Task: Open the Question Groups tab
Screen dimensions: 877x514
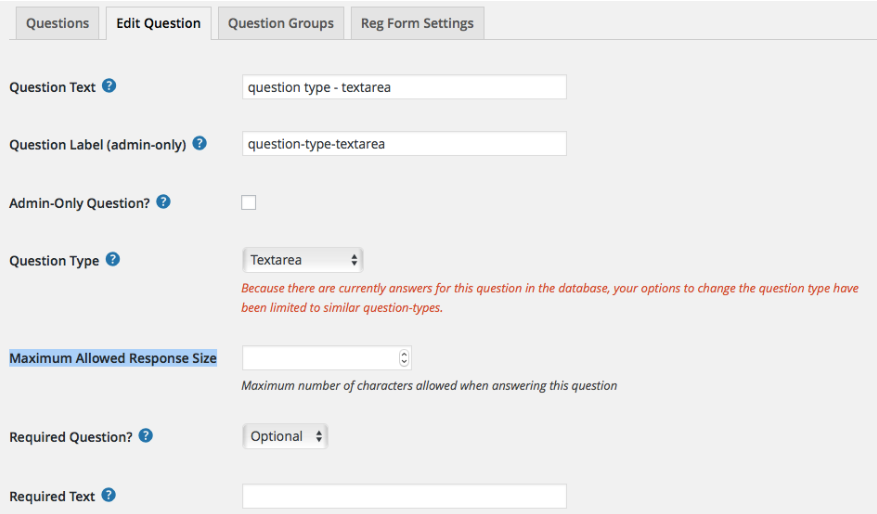Action: [281, 23]
